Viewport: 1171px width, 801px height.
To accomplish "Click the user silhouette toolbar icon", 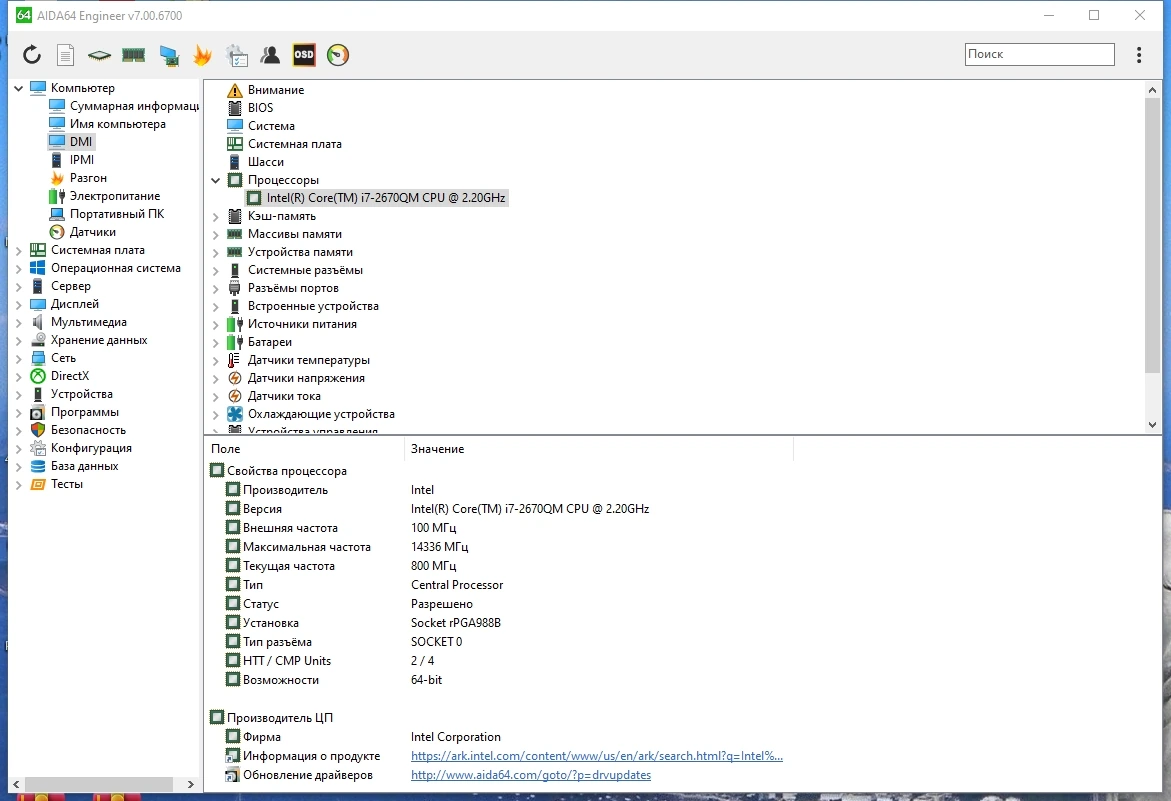I will click(x=270, y=54).
